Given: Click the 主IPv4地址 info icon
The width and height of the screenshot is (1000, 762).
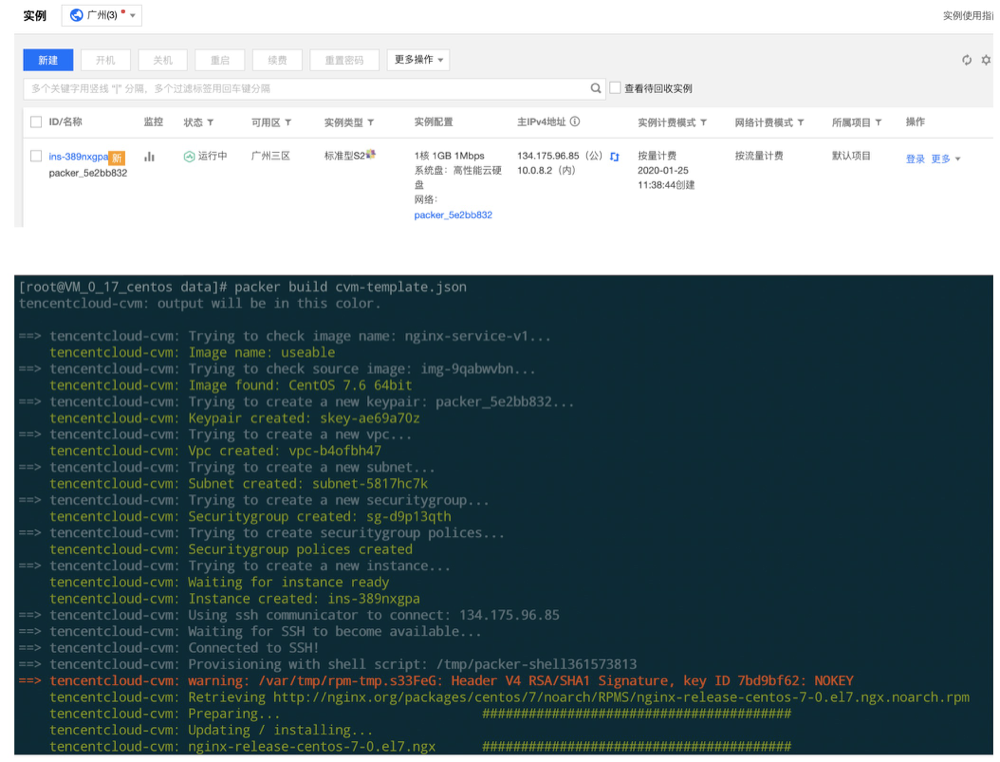Looking at the screenshot, I should 575,121.
